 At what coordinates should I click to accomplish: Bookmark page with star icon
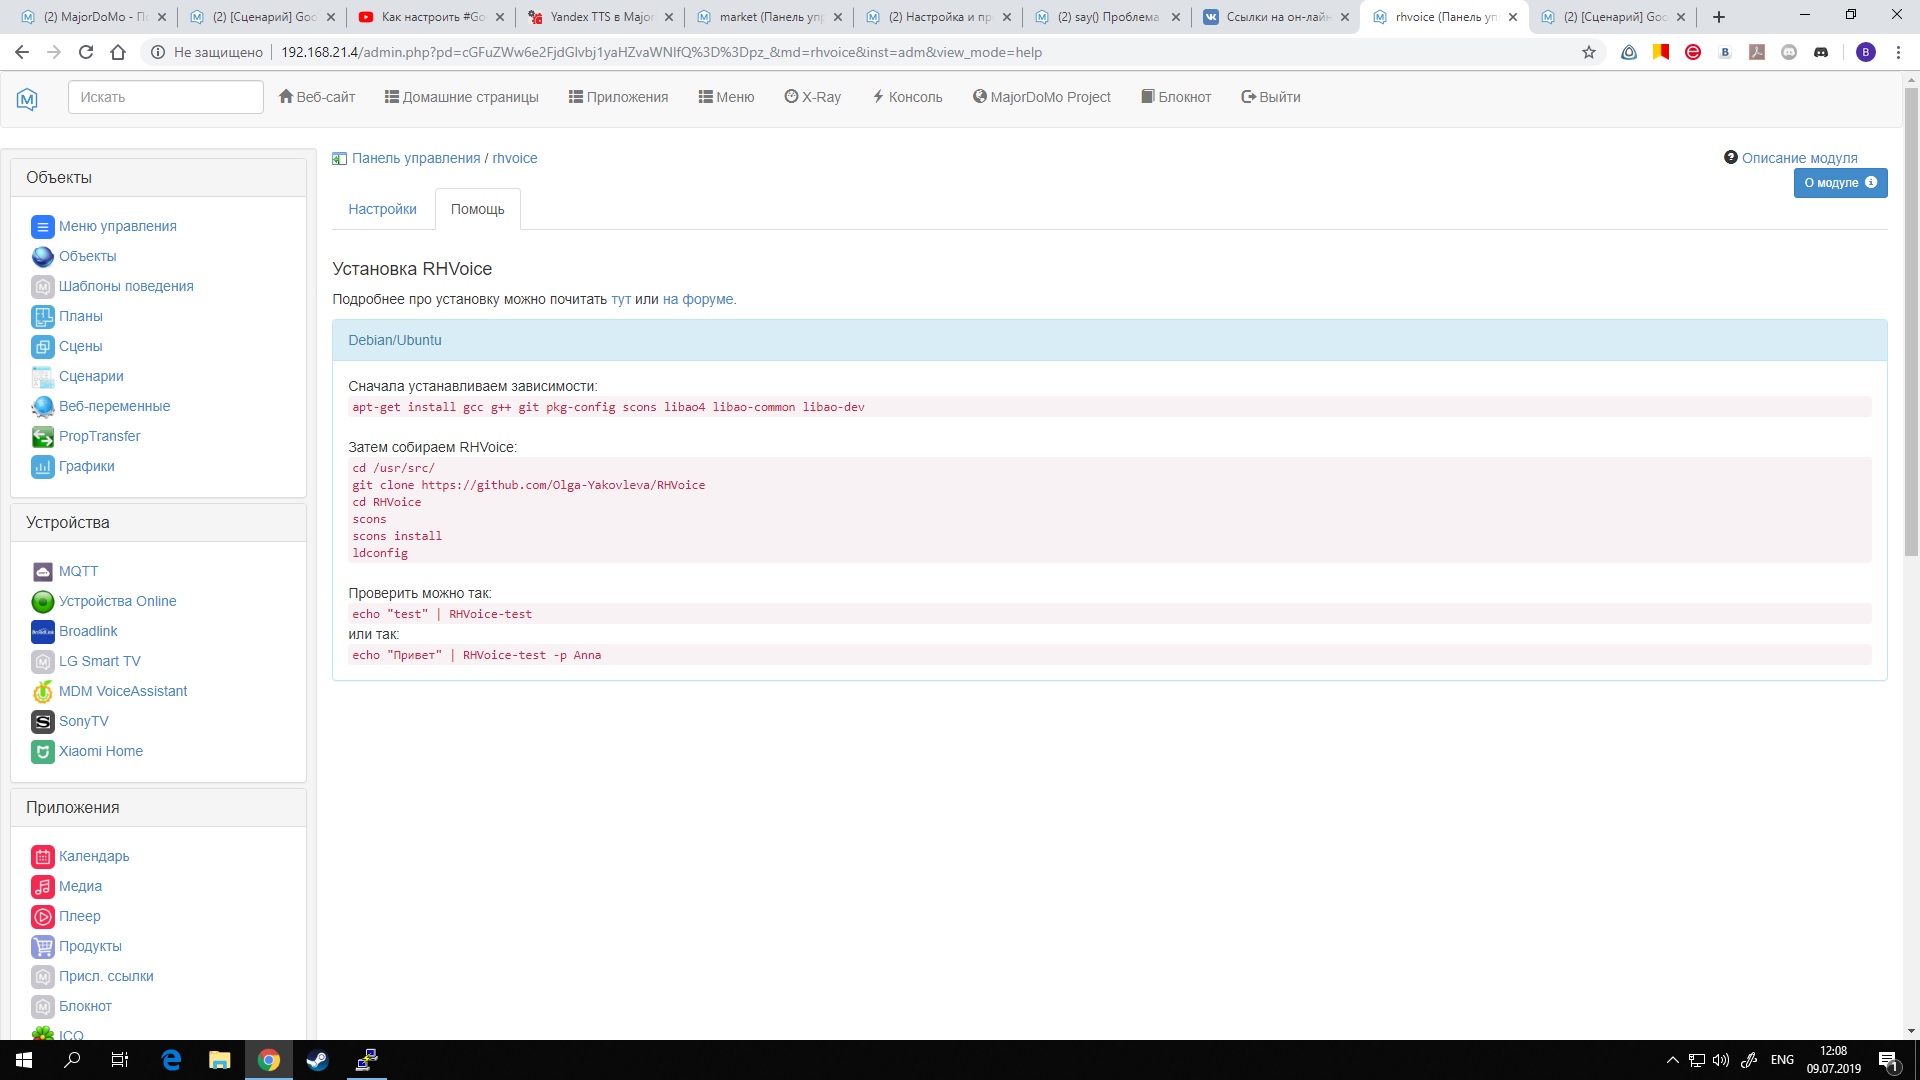(1589, 52)
